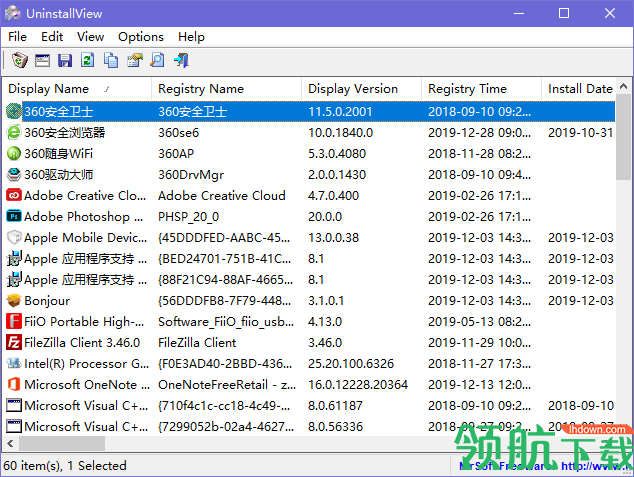Click the Intel(R) Processor Graphics icon

click(14, 363)
